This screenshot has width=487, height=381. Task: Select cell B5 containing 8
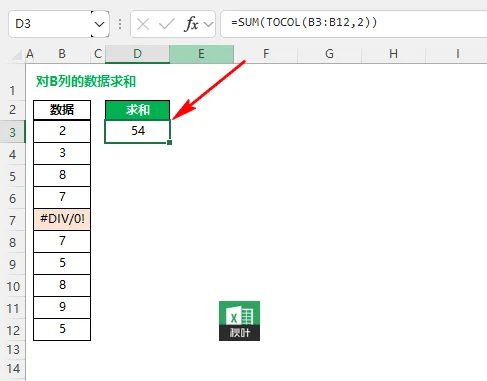[x=62, y=175]
